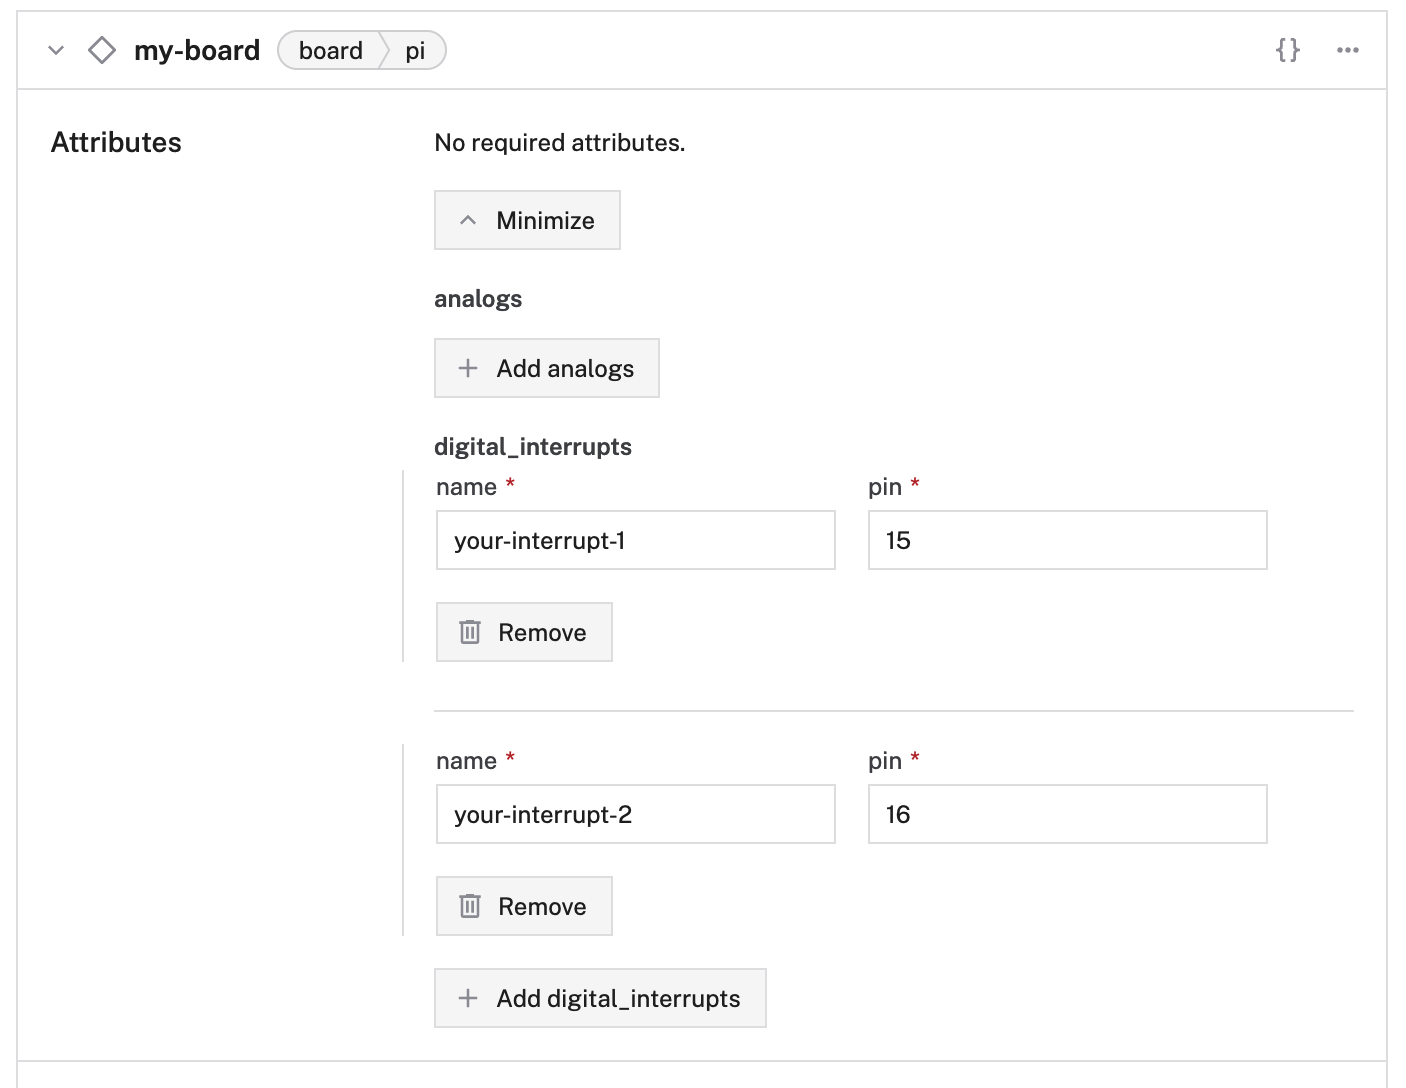Open the more options ellipsis menu
The height and width of the screenshot is (1088, 1406).
tap(1348, 50)
